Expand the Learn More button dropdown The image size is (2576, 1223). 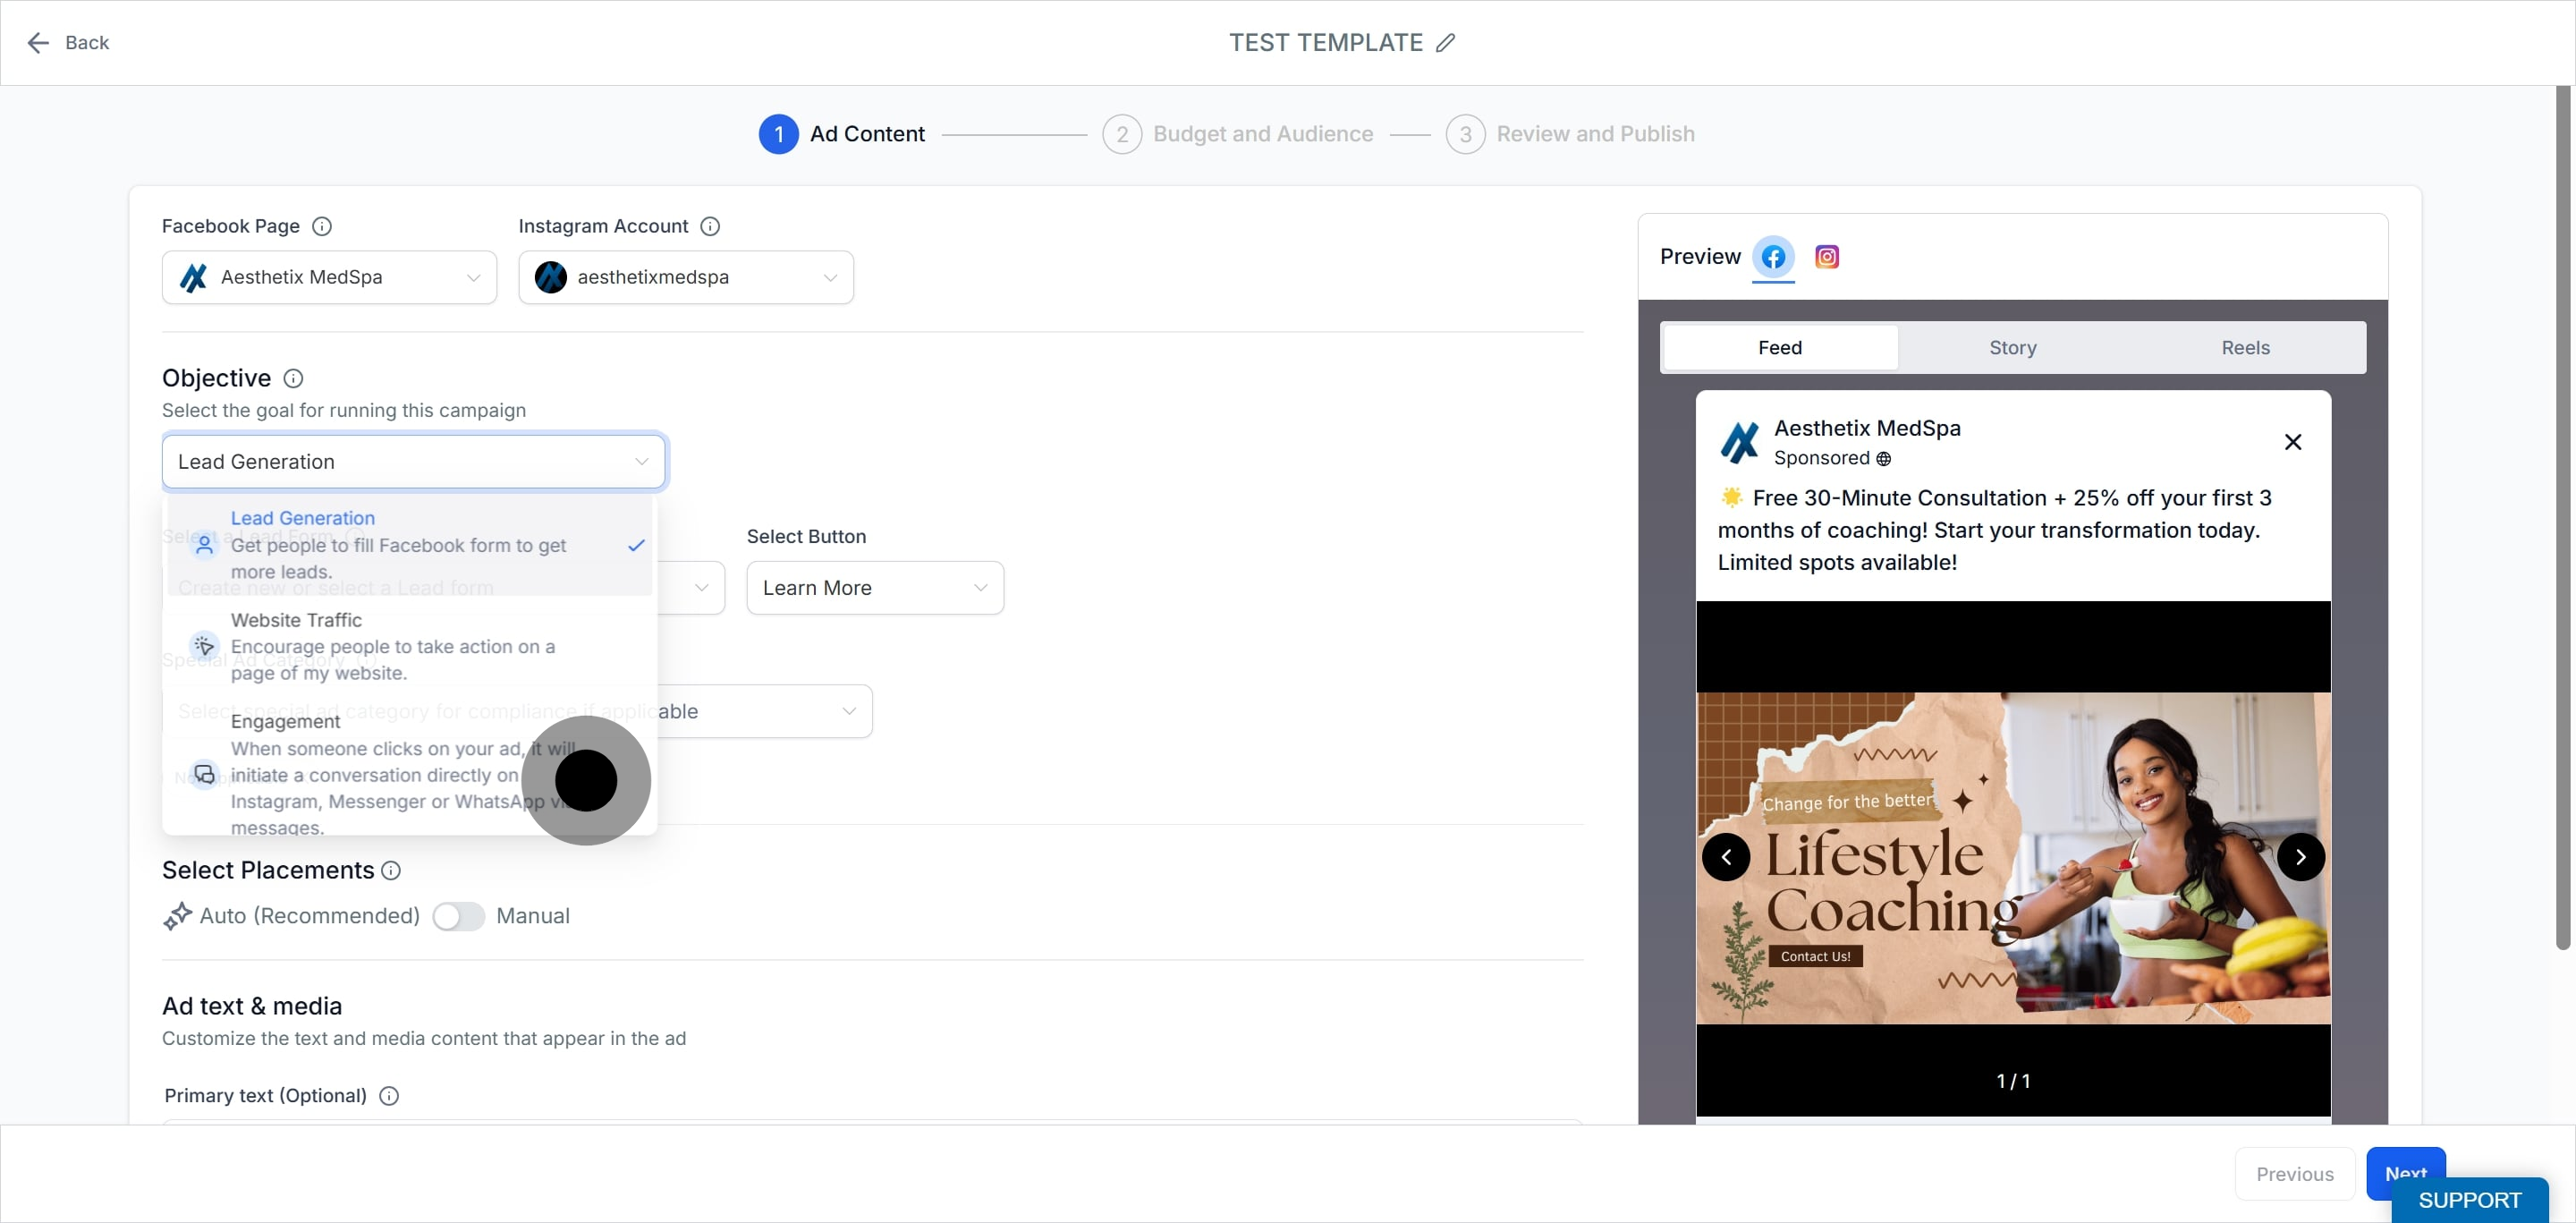875,588
